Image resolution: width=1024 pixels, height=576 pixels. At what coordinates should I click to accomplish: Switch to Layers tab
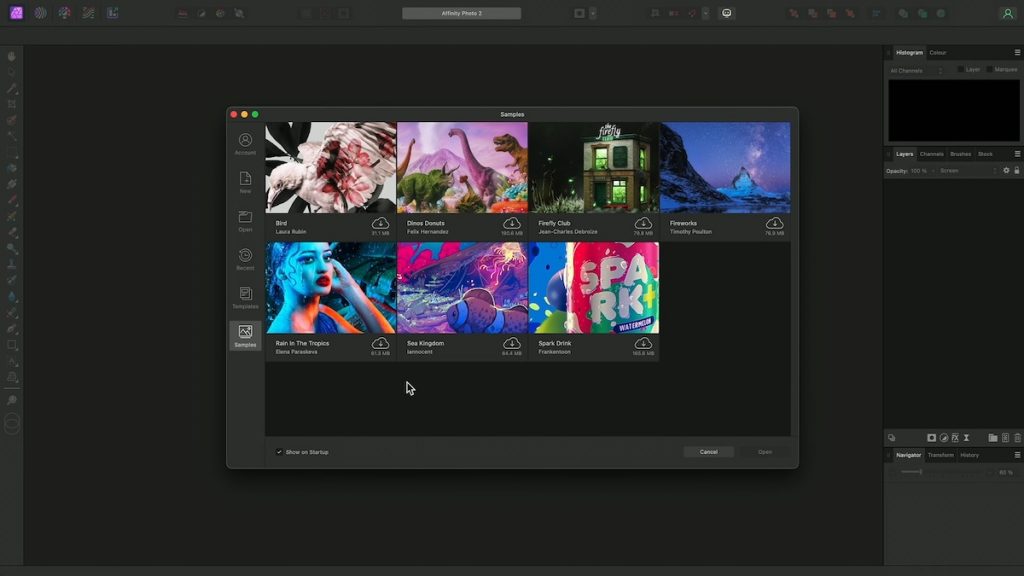(x=904, y=154)
